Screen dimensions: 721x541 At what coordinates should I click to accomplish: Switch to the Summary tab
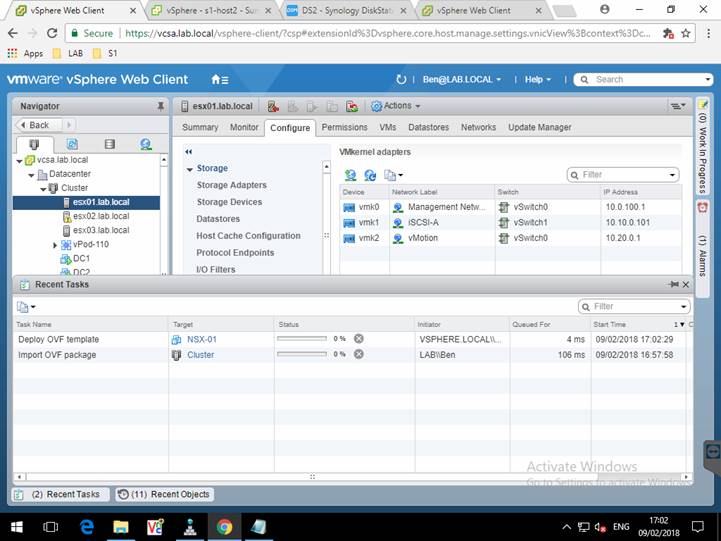[200, 127]
